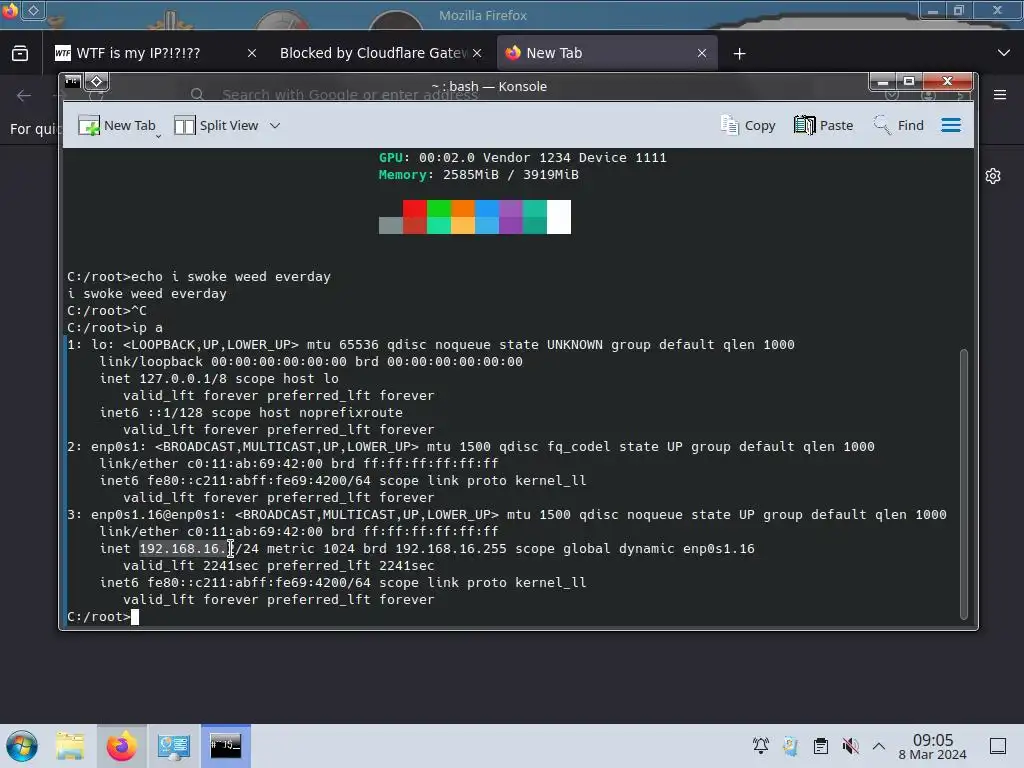Expand the Split View options chevron
This screenshot has height=768, width=1024.
click(275, 125)
